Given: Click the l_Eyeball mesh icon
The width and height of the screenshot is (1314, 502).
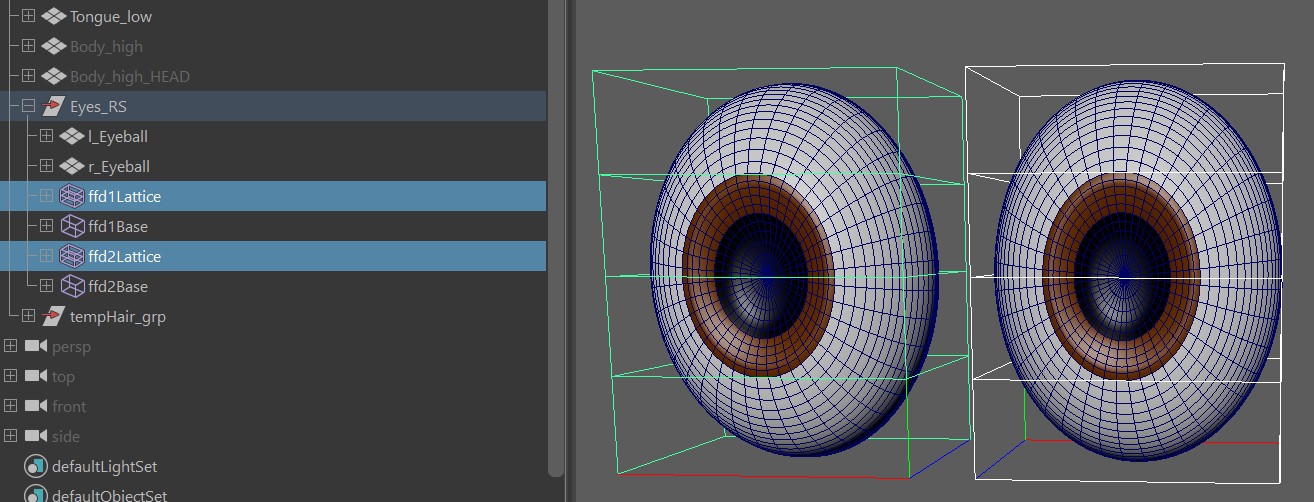Looking at the screenshot, I should pos(71,137).
